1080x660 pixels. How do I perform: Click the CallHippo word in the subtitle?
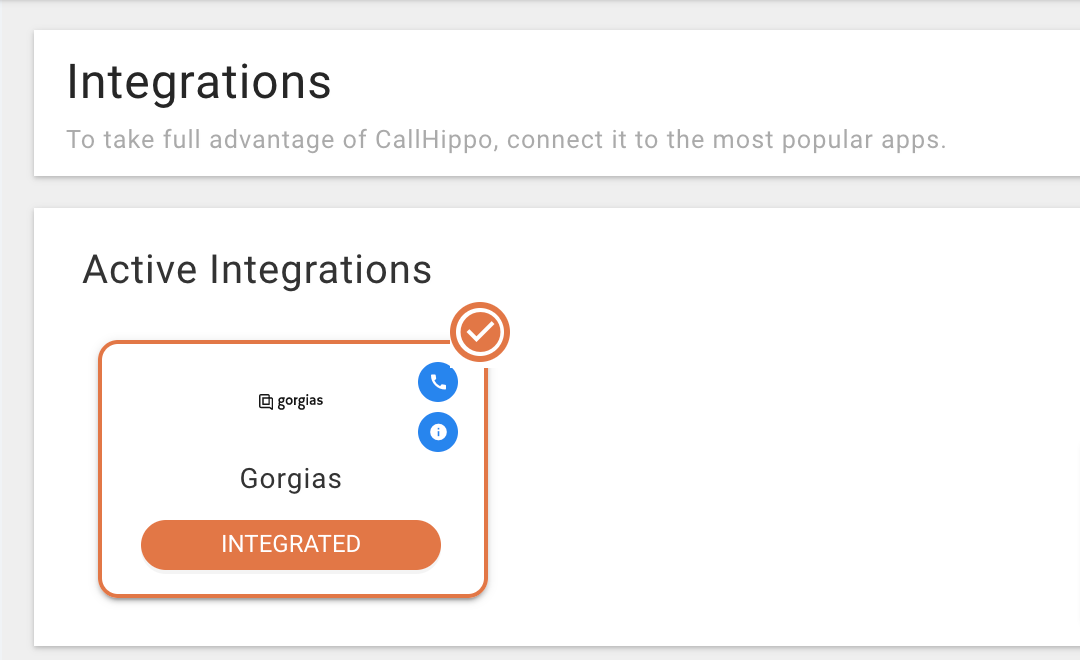(x=435, y=139)
